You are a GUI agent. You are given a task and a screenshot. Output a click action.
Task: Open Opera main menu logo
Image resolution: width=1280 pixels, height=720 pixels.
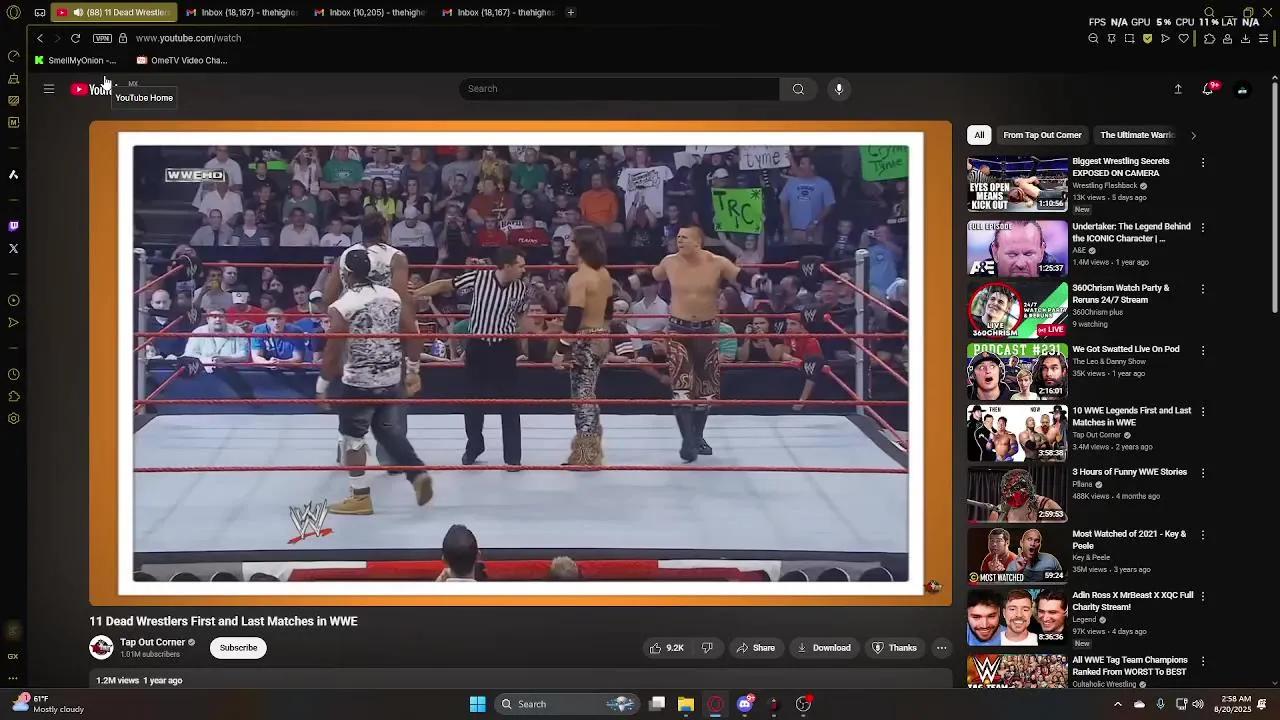[x=14, y=12]
